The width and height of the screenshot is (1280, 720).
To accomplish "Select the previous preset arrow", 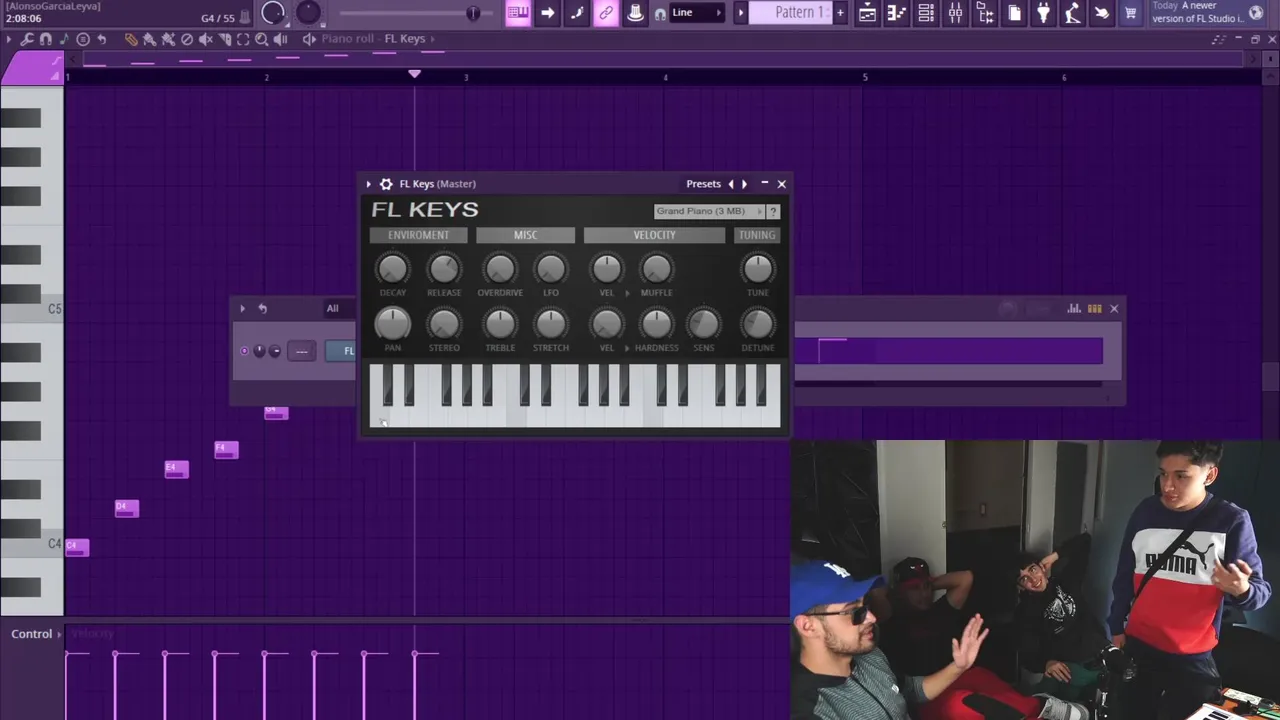I will (731, 184).
